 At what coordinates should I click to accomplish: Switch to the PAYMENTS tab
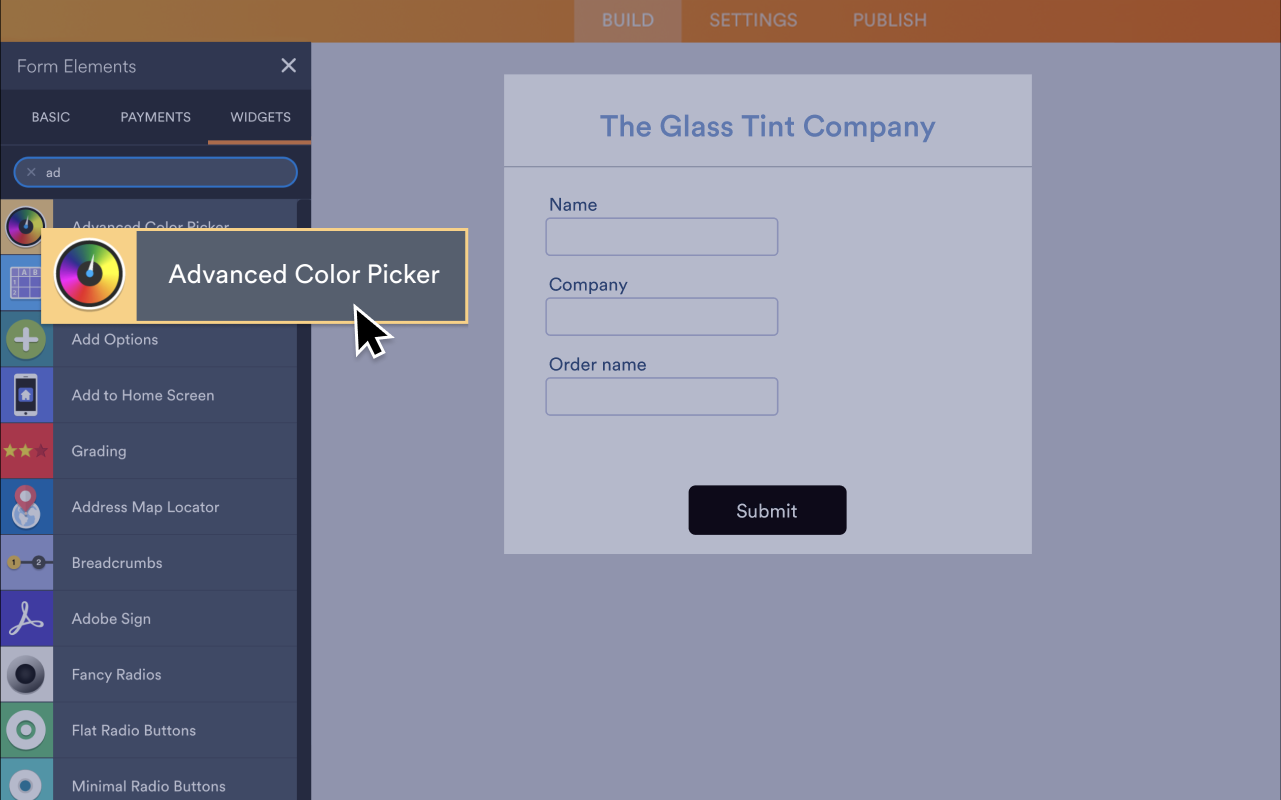155,117
